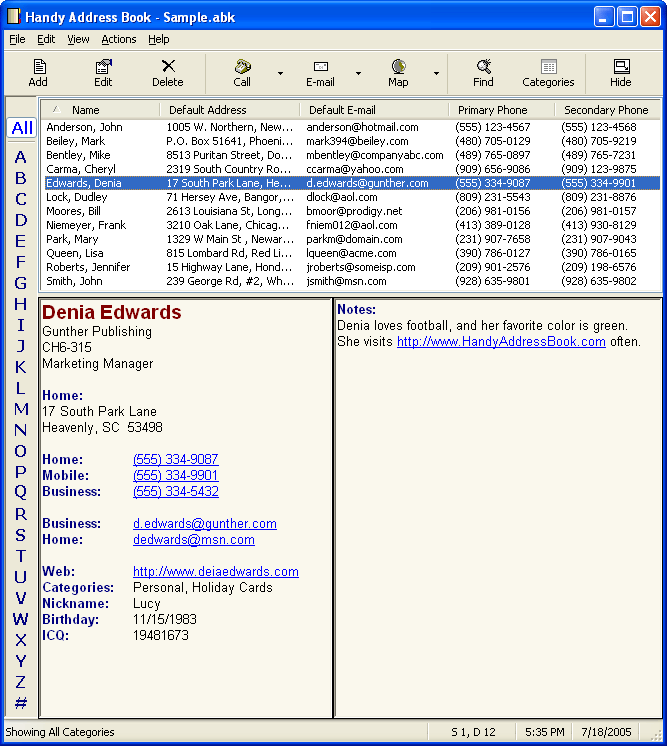Click the 7/18/2005 status bar date
The width and height of the screenshot is (667, 746).
coord(606,732)
